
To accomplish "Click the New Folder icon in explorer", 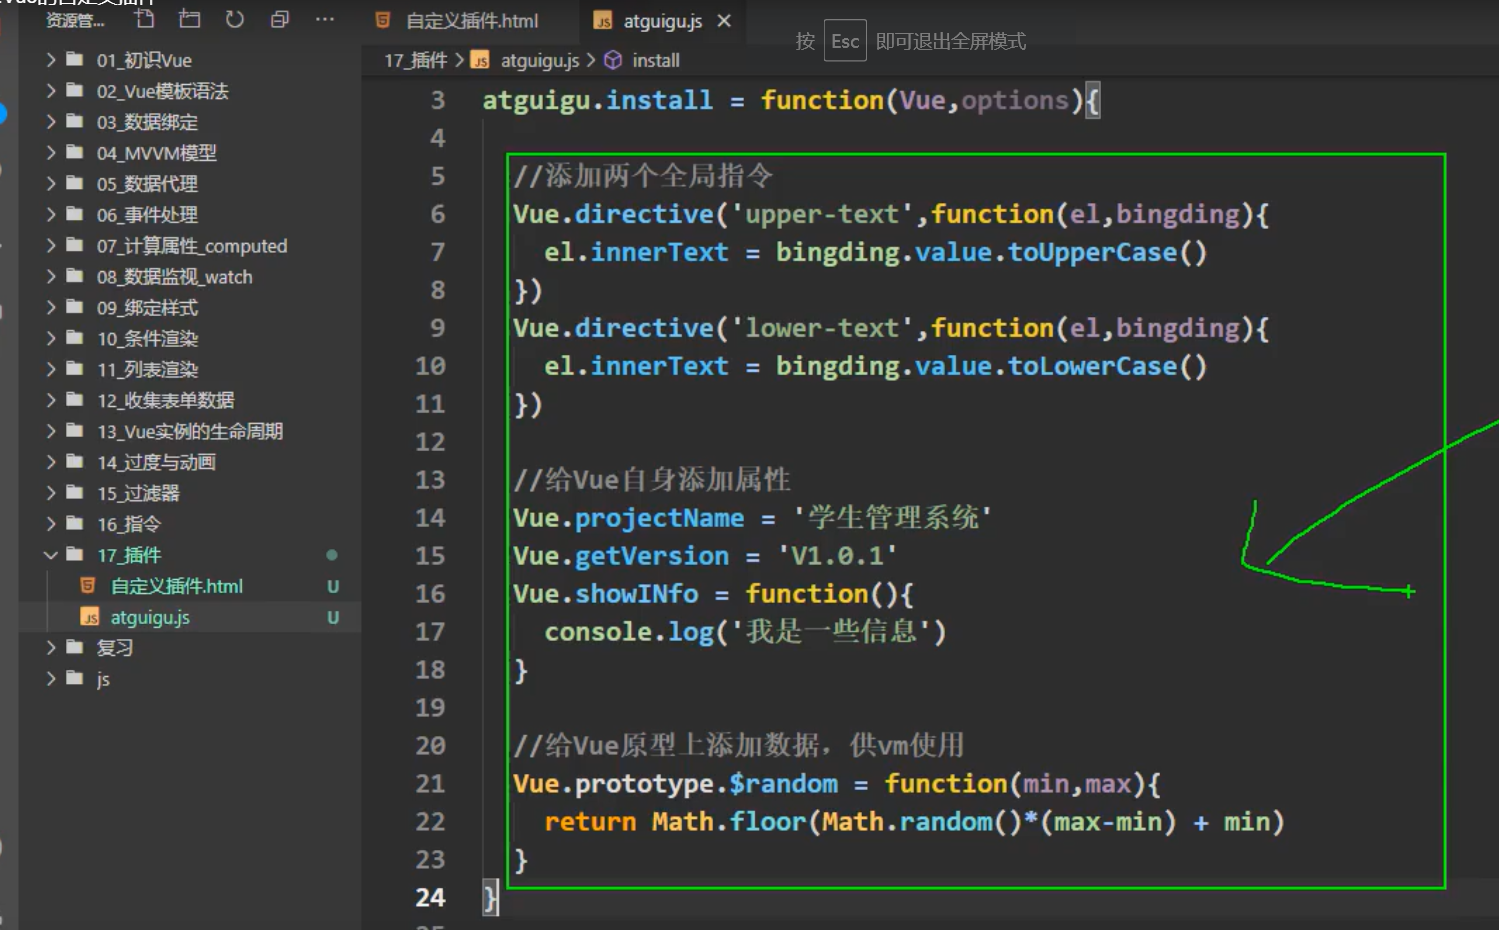I will (x=190, y=19).
